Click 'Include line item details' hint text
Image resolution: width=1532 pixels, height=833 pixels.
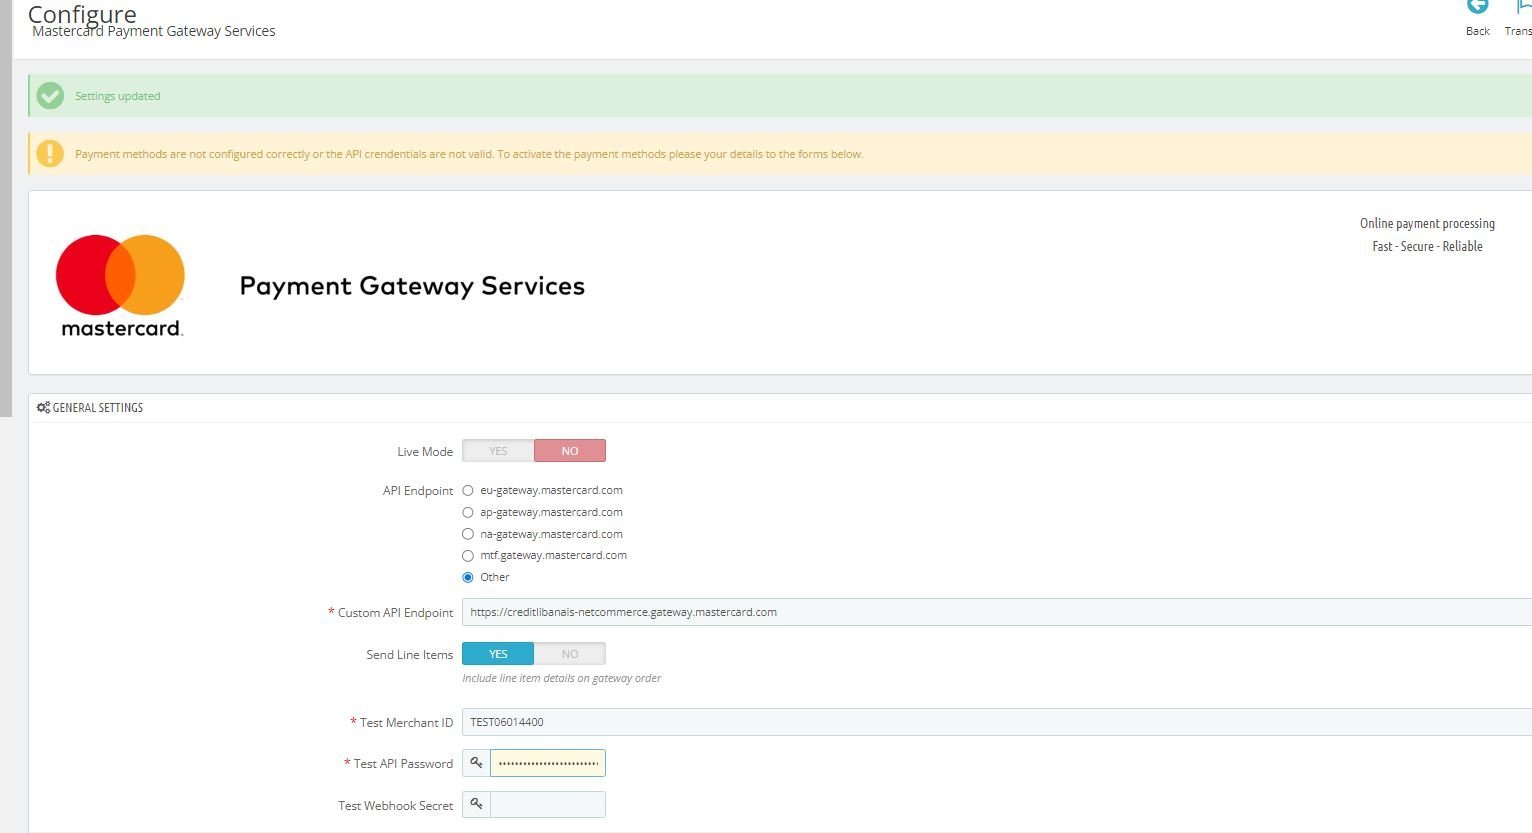pos(561,678)
